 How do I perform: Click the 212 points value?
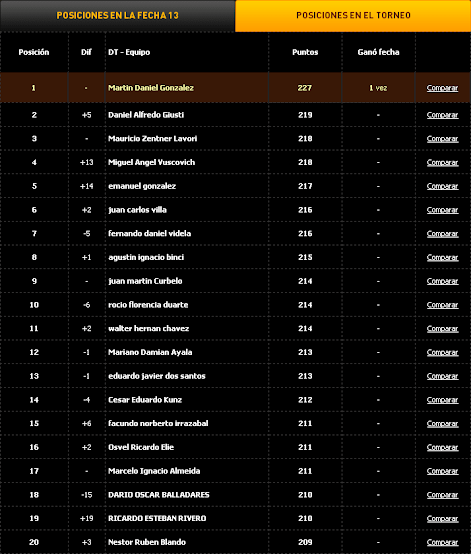coord(305,400)
